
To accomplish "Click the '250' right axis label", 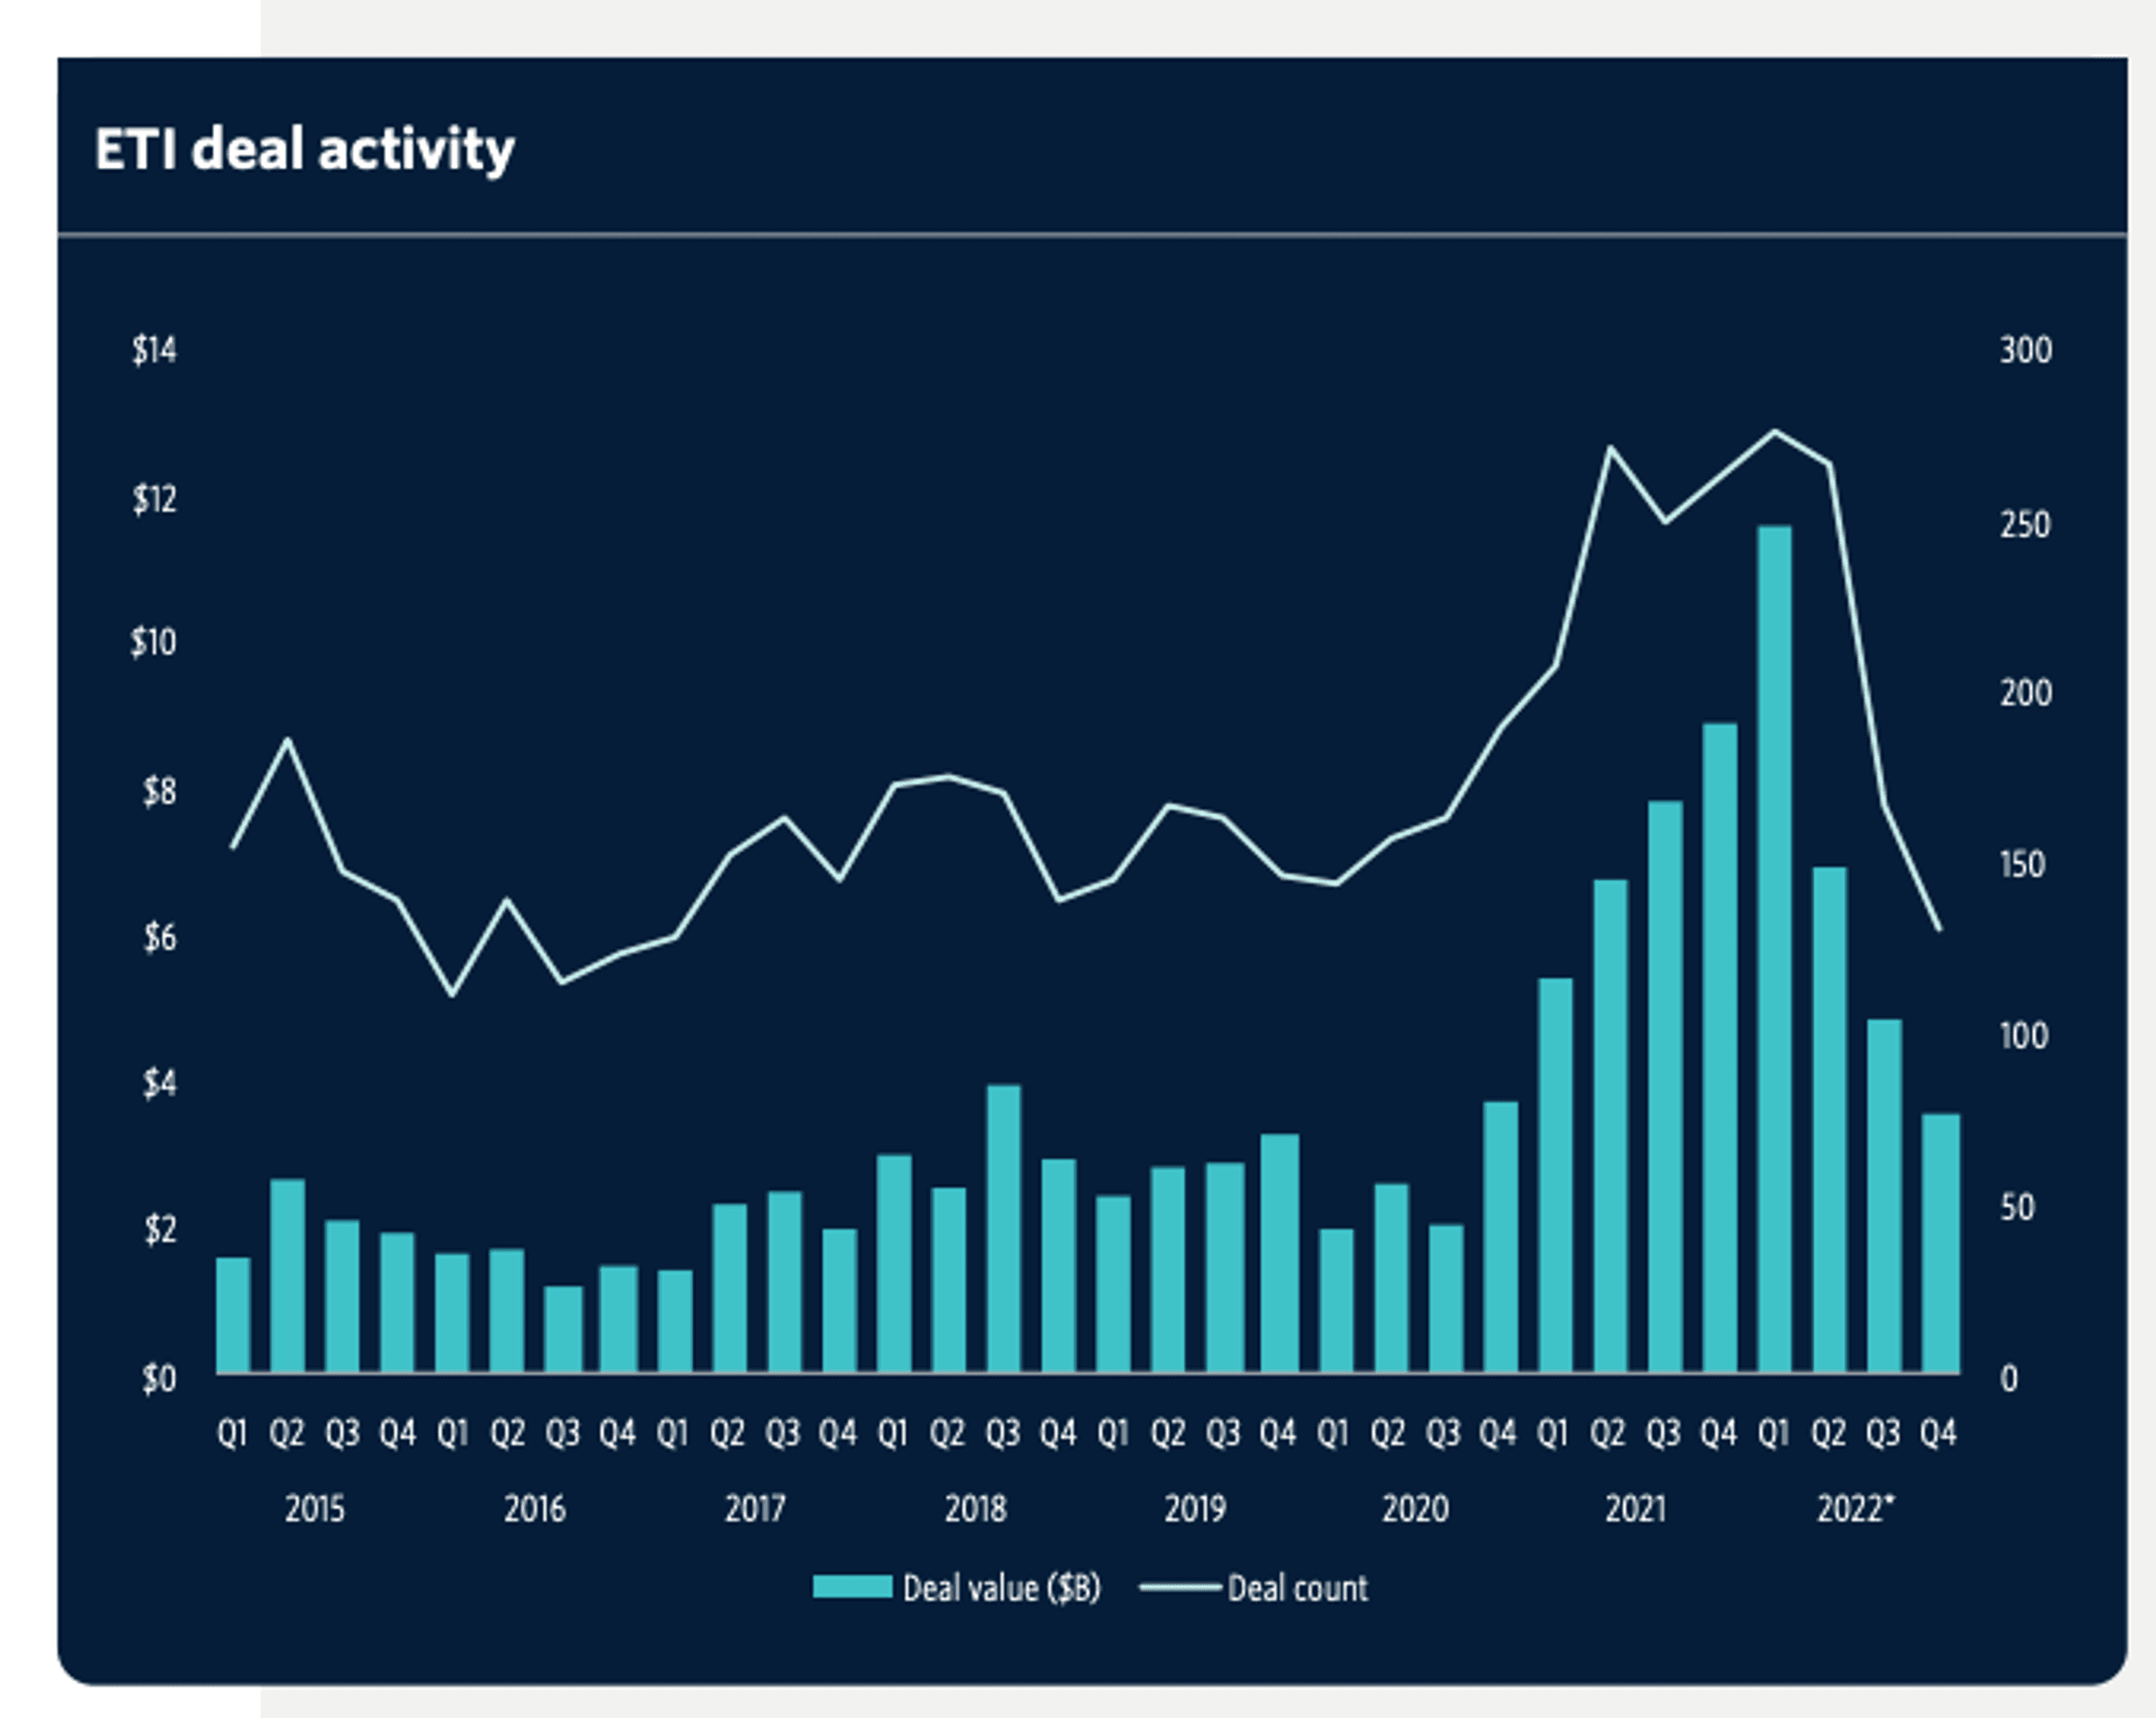I will (2025, 524).
